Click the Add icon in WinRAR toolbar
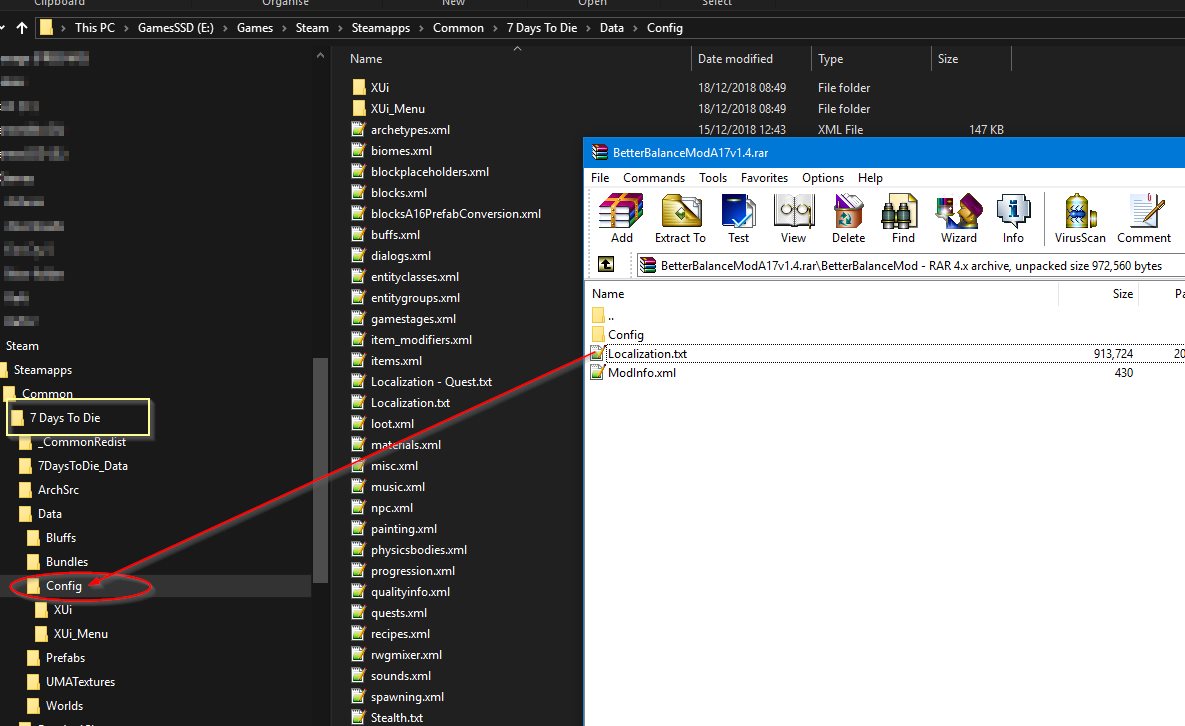Viewport: 1185px width, 726px height. pos(621,219)
